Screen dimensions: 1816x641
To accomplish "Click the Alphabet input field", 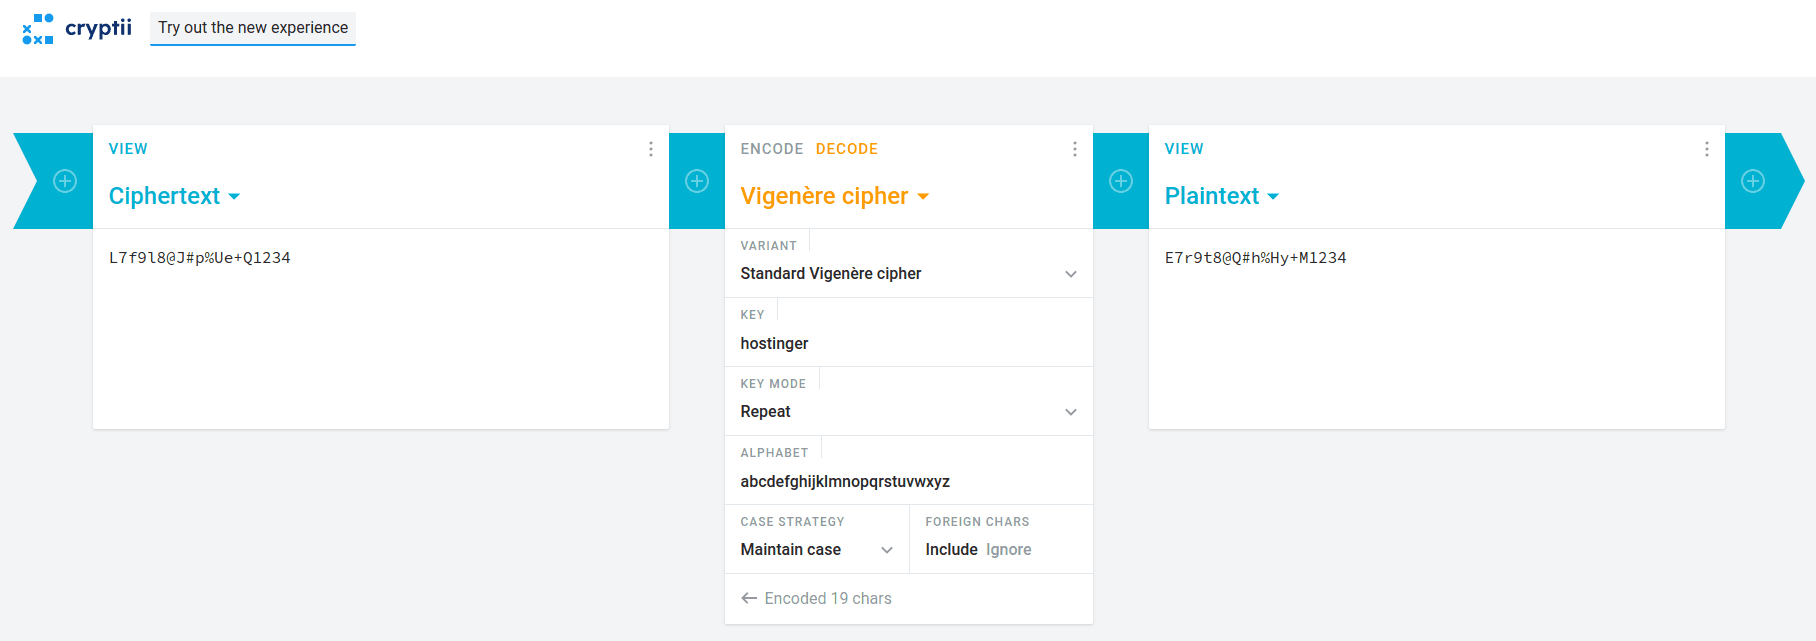I will 909,482.
